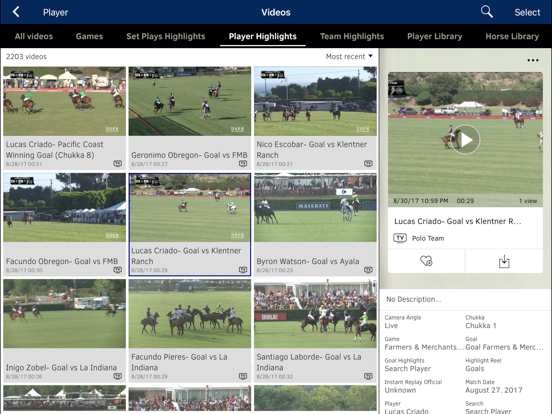
Task: Go back to Player
Action: point(55,12)
